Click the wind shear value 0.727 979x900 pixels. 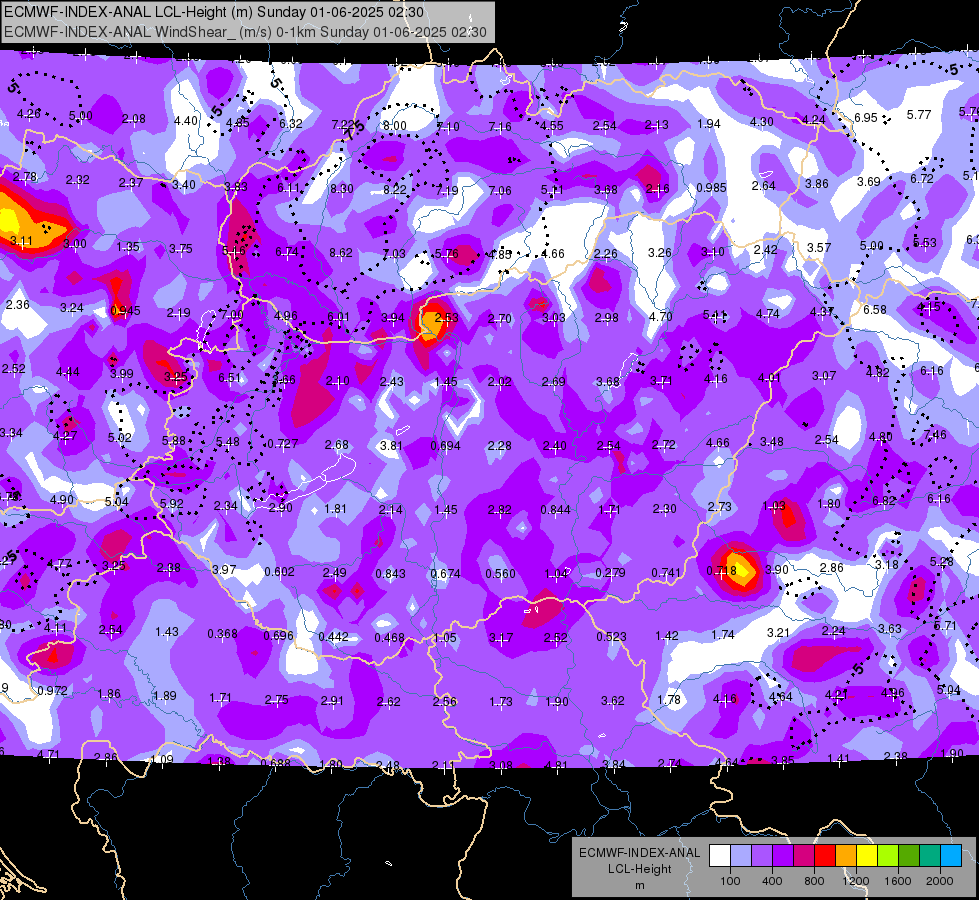282,443
